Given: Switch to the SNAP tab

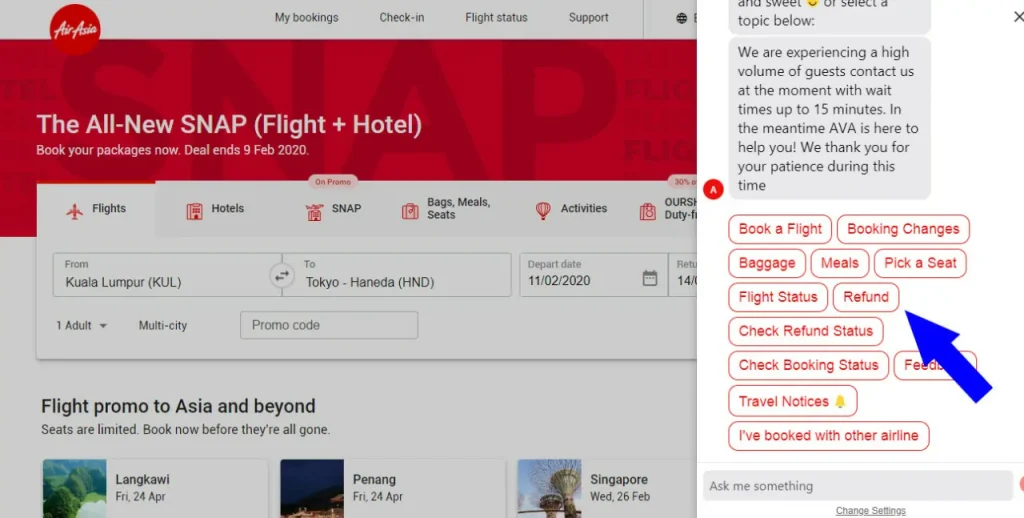Looking at the screenshot, I should point(334,210).
